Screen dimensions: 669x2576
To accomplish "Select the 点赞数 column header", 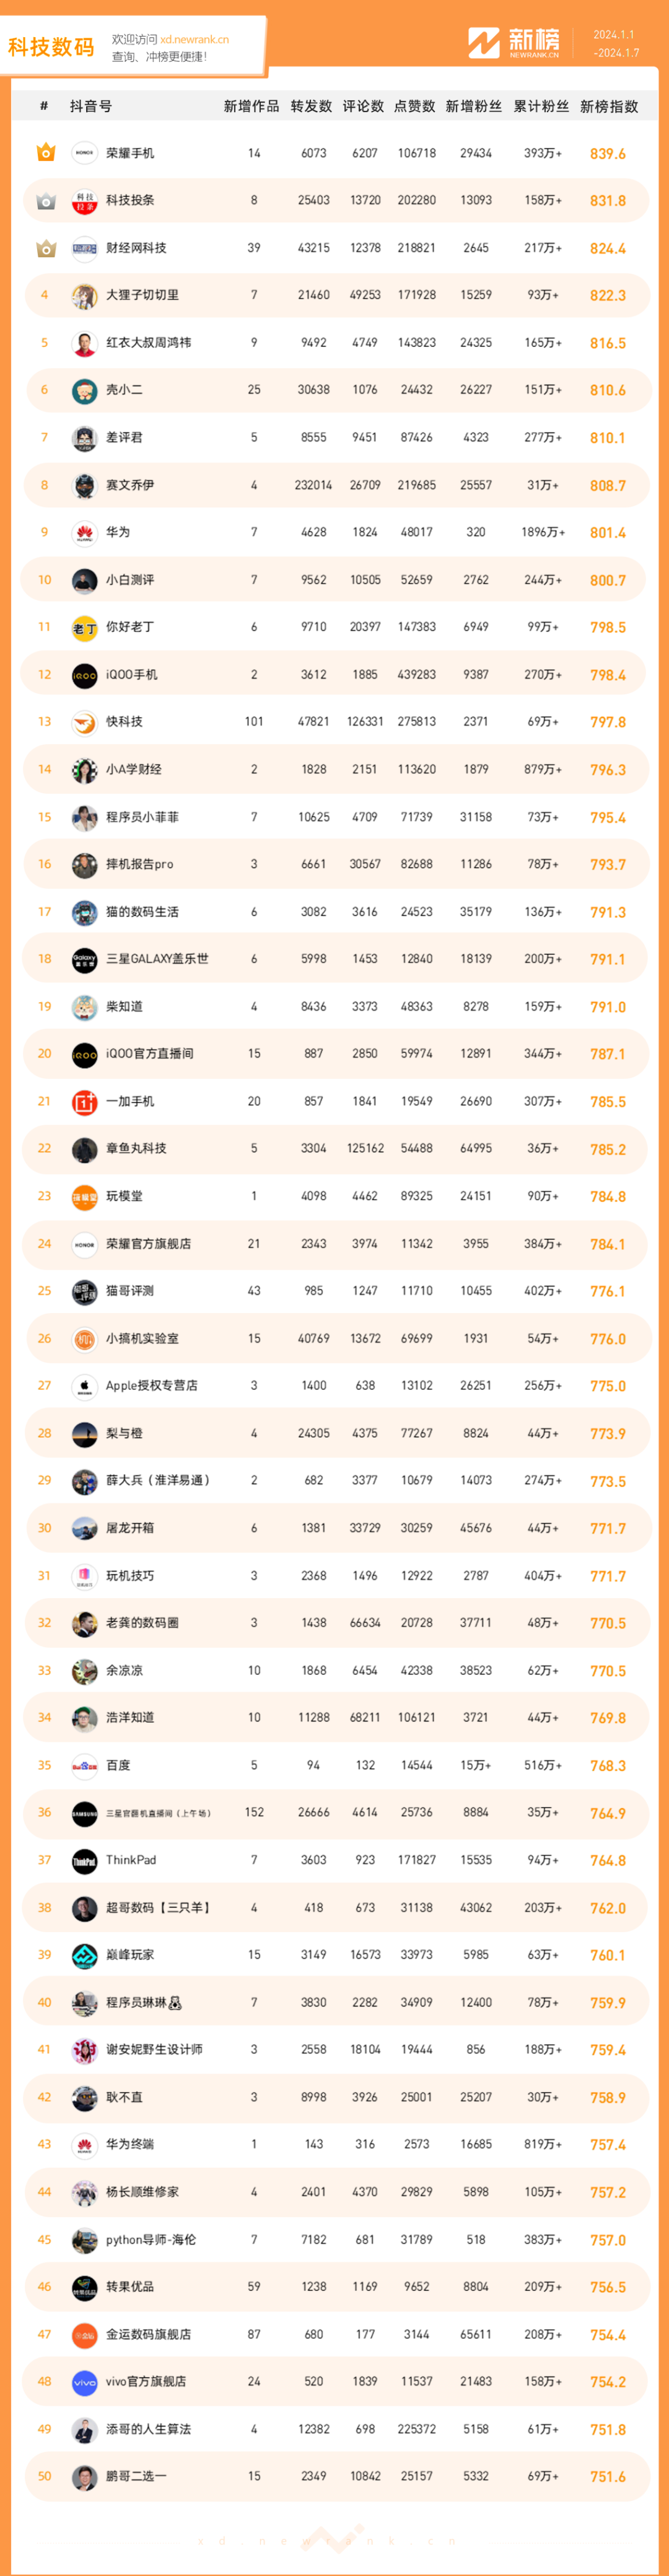I will [414, 106].
